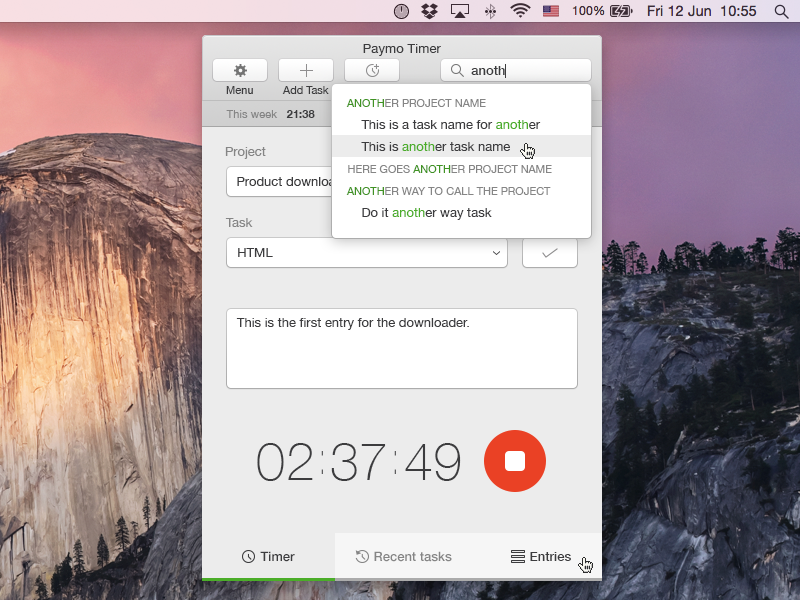The width and height of the screenshot is (800, 600).
Task: Open US flag input source menu
Action: point(551,11)
